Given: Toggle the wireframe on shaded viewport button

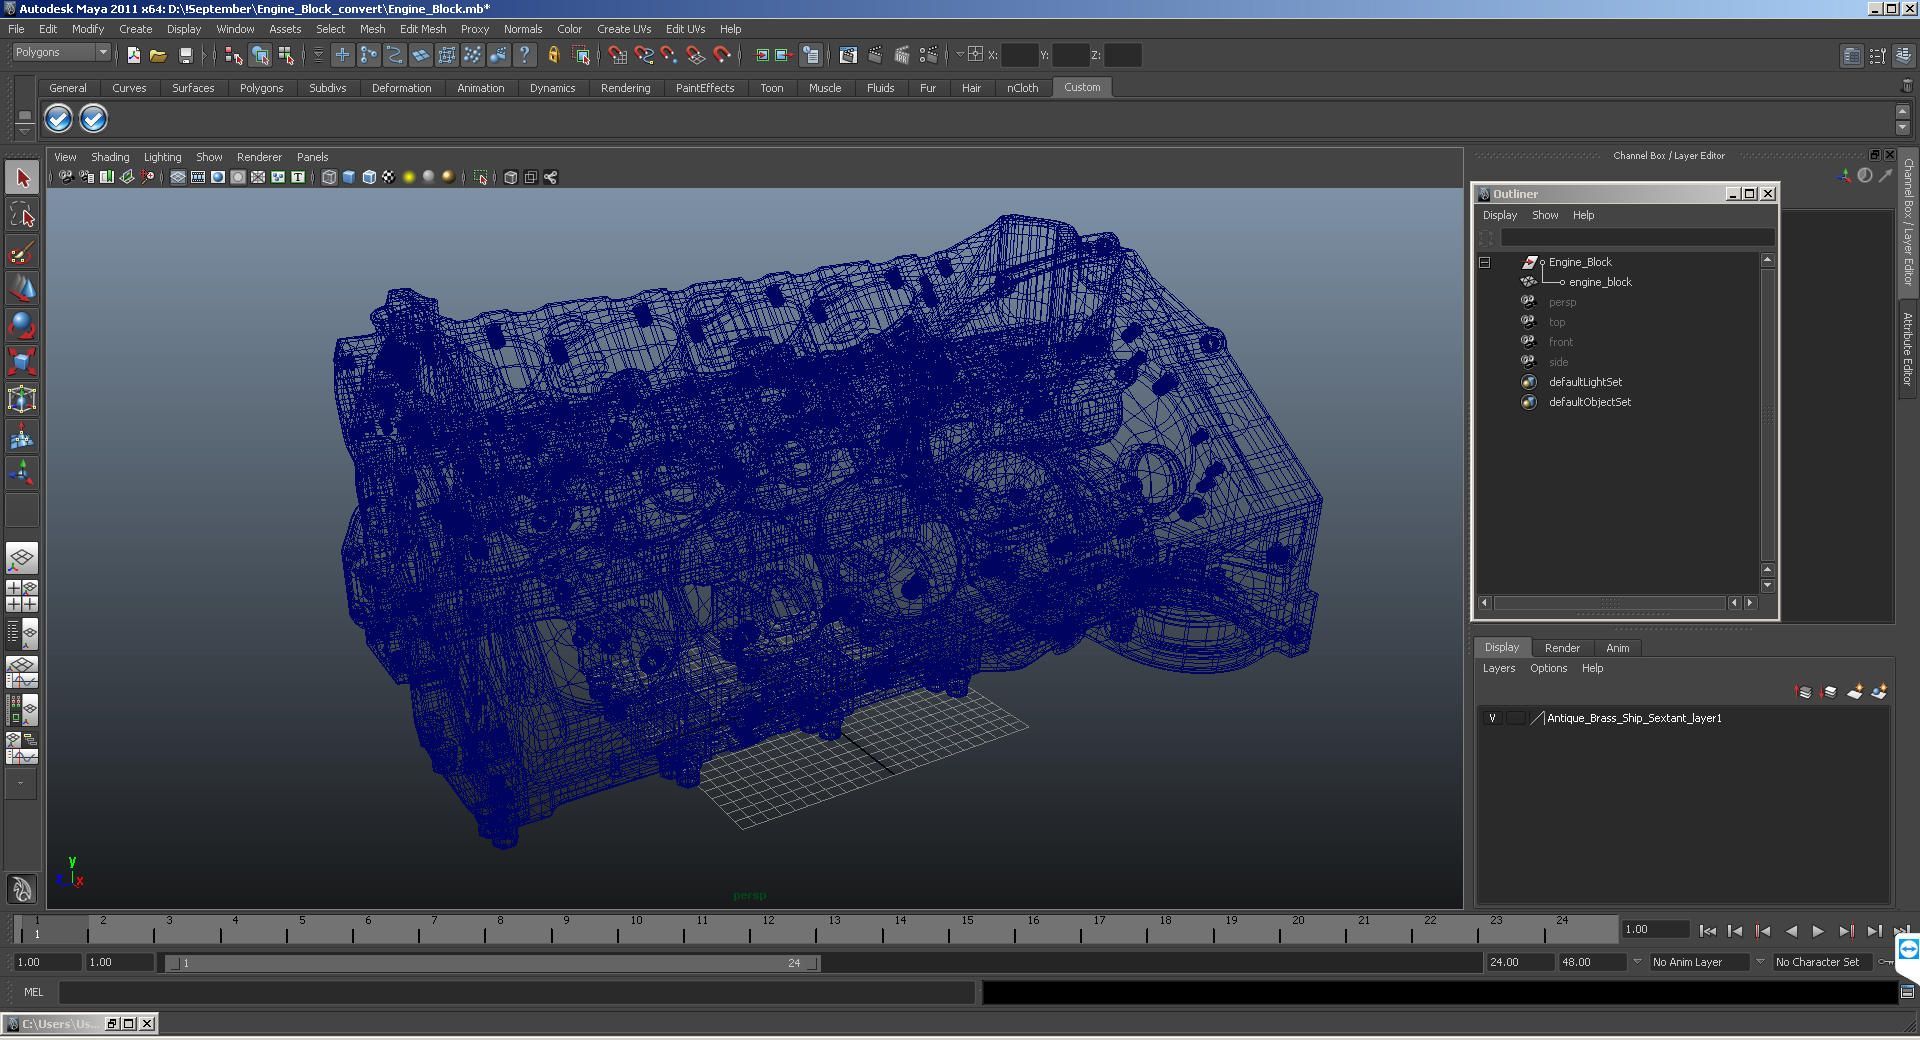Looking at the screenshot, I should click(x=369, y=178).
